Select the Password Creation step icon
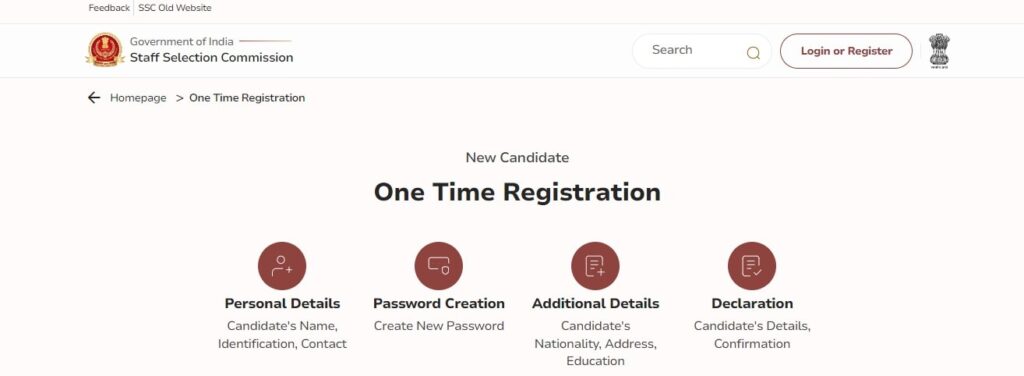 pos(439,266)
